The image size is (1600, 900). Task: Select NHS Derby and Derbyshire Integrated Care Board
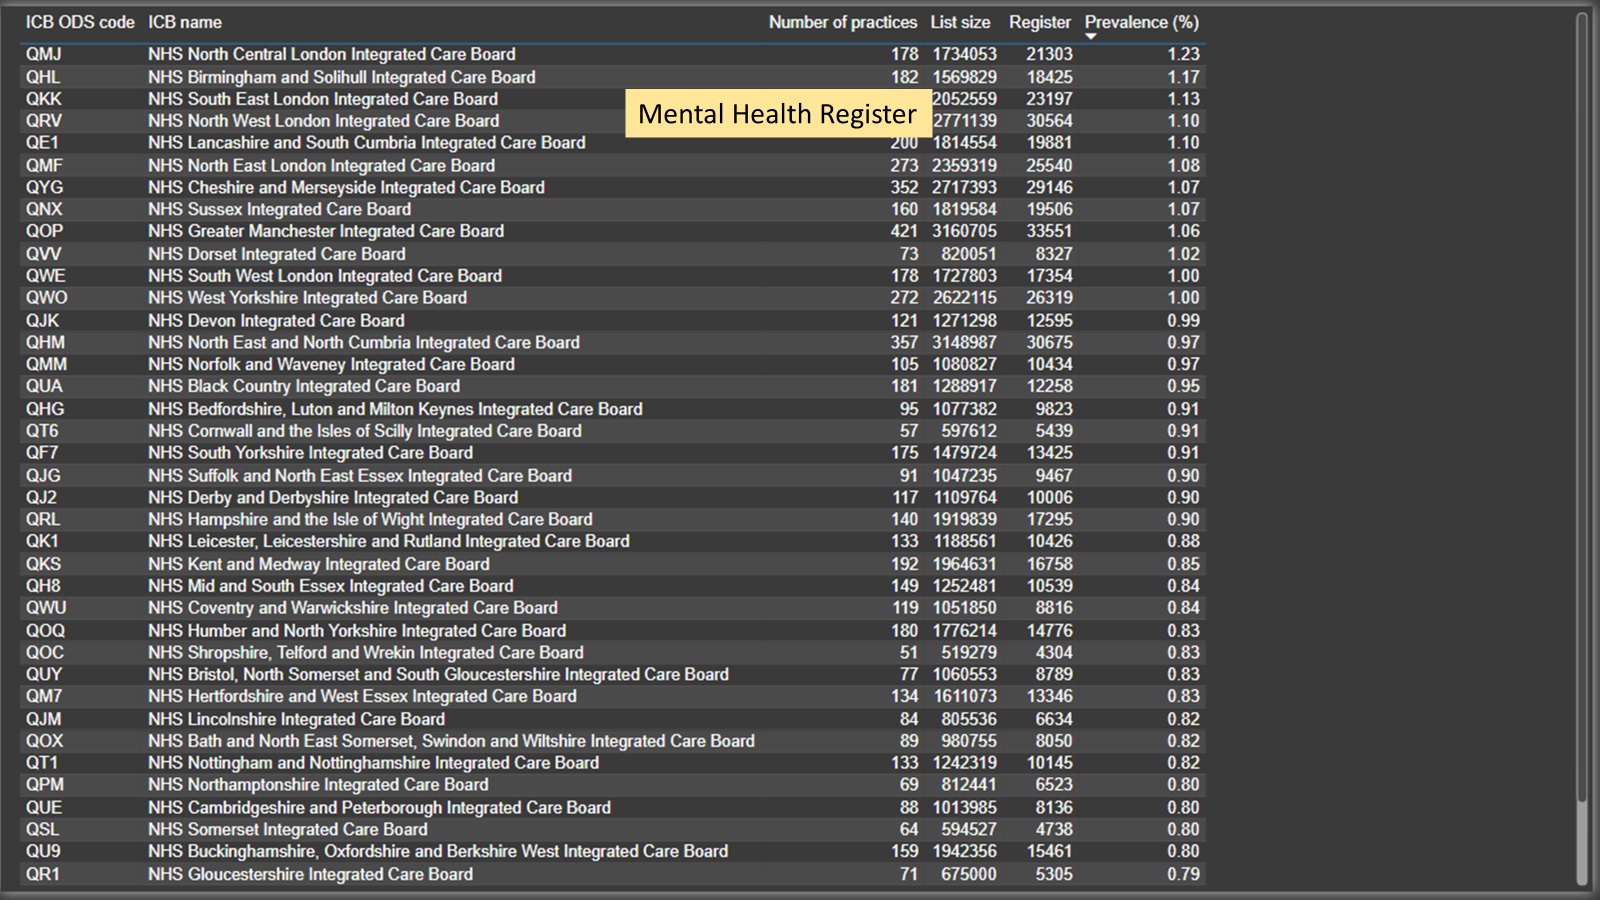pos(333,497)
